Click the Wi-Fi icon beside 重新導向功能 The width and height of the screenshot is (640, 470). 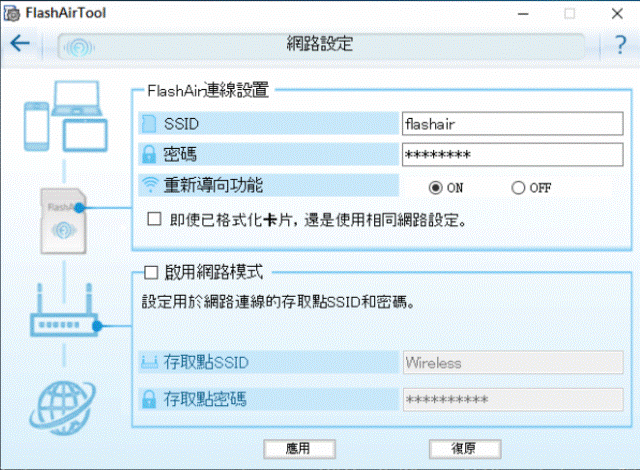[x=150, y=185]
